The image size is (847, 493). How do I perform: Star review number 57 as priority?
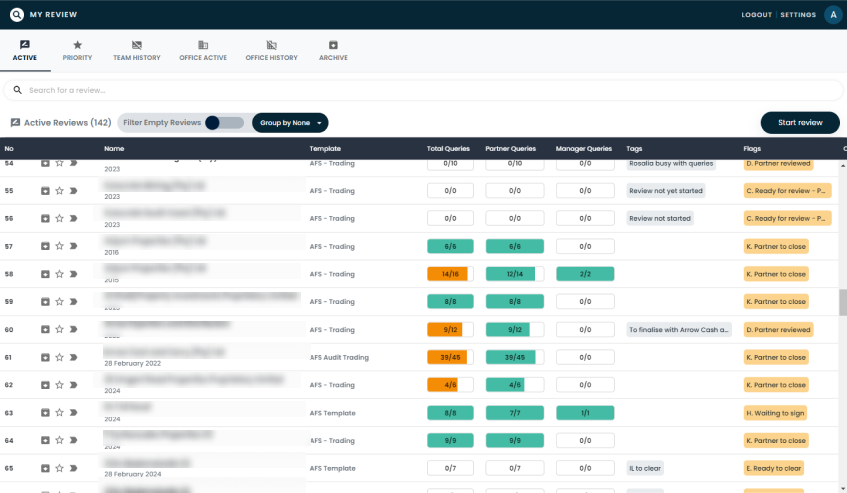[x=59, y=246]
